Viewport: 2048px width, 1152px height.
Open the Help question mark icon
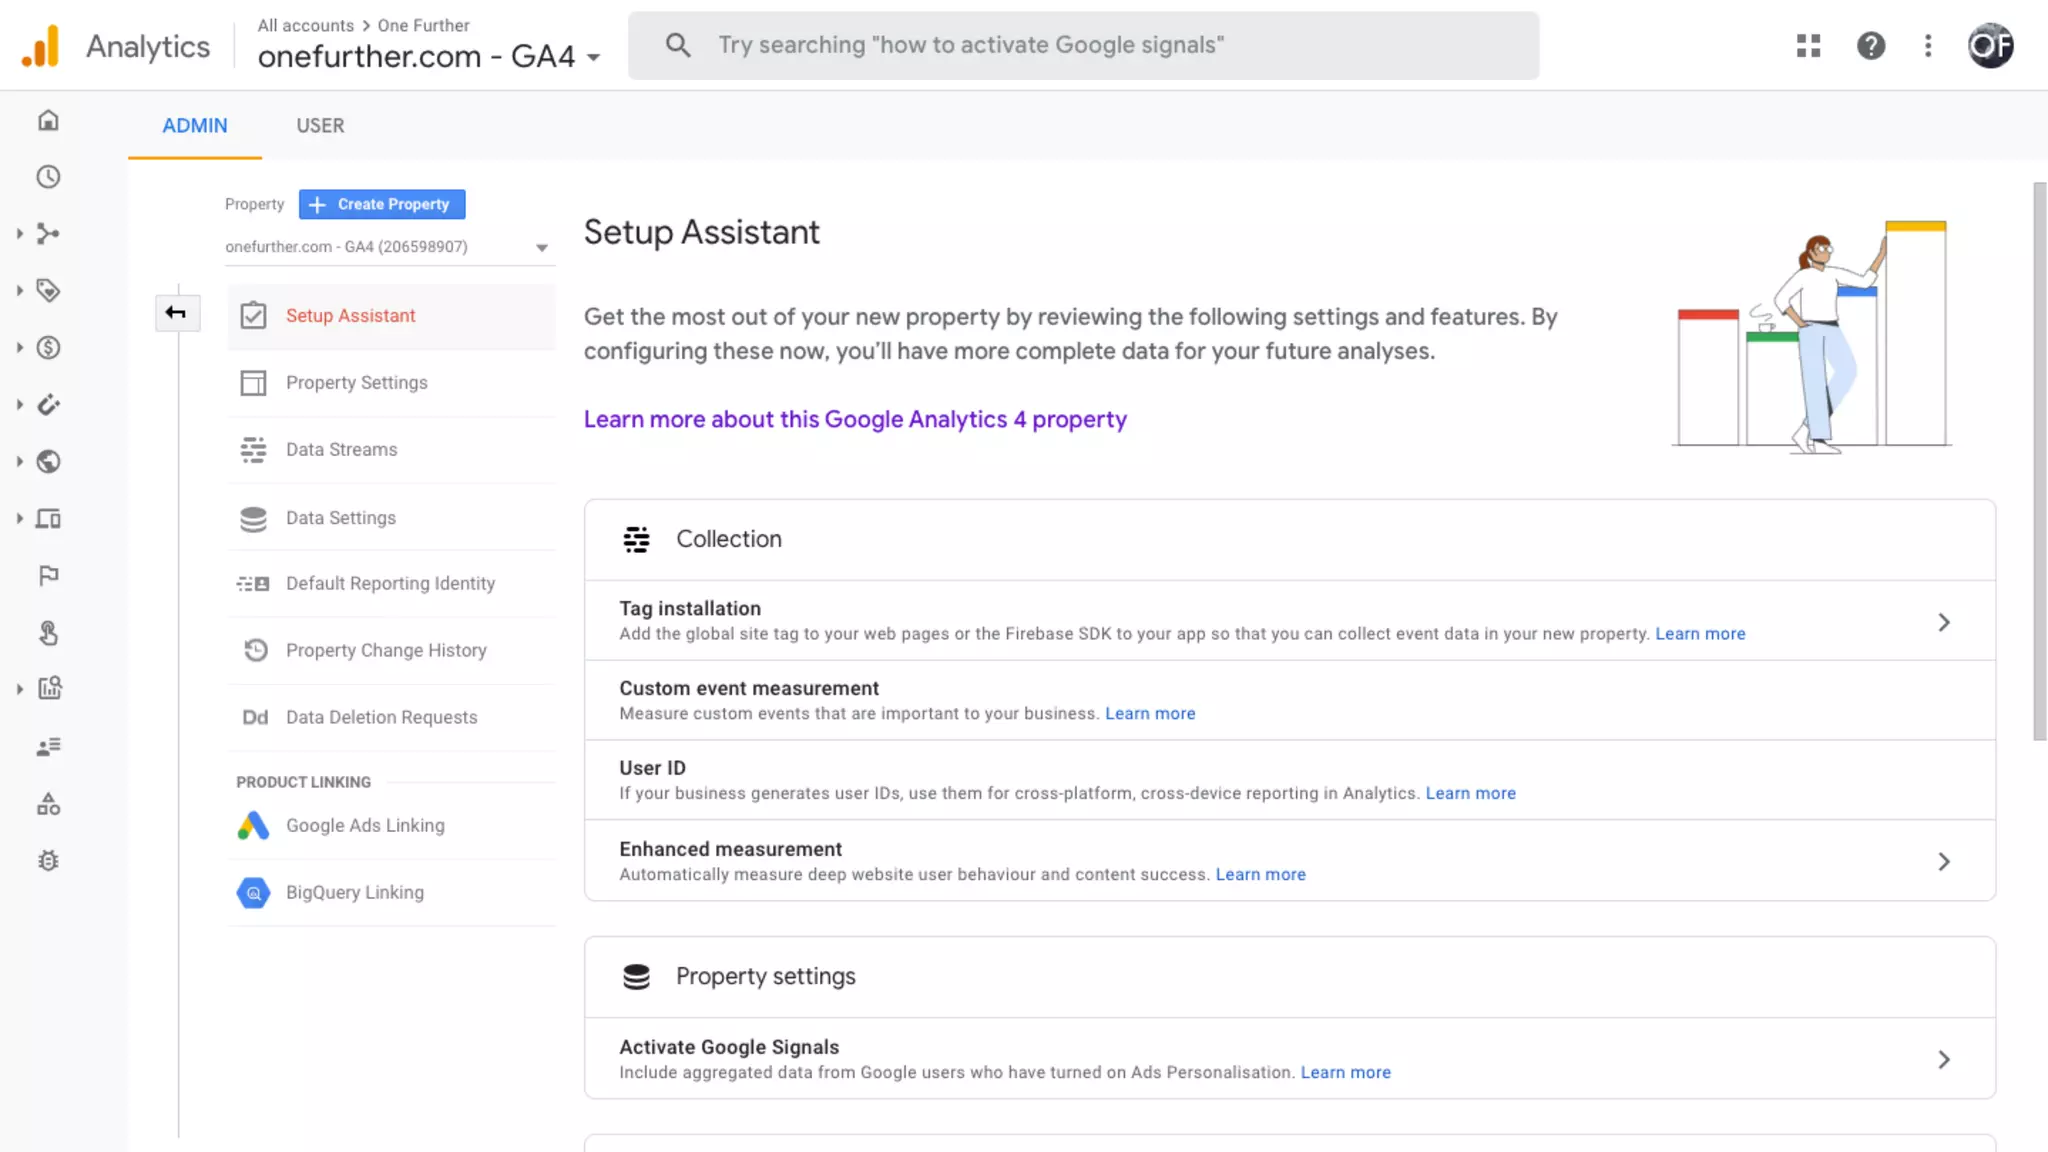1870,46
